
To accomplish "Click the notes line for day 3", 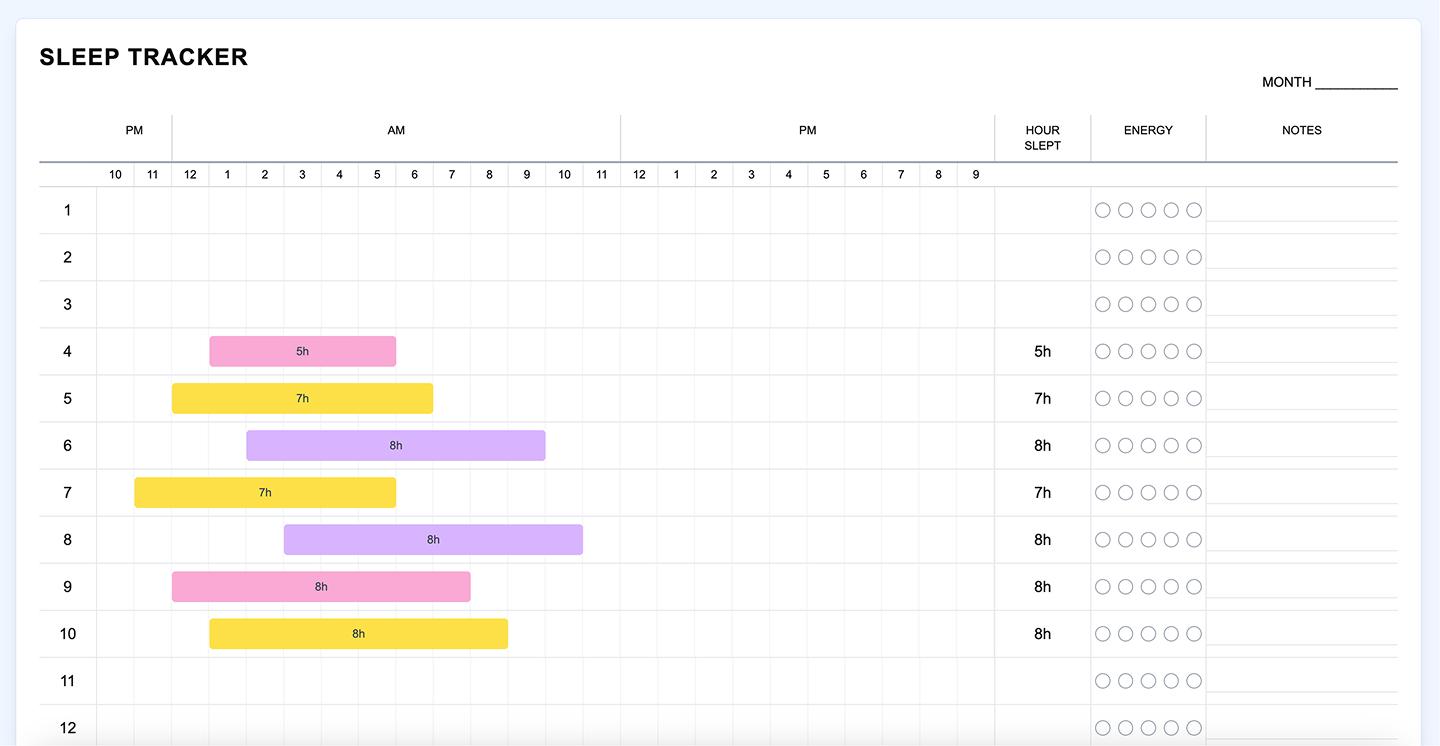I will 1302,304.
